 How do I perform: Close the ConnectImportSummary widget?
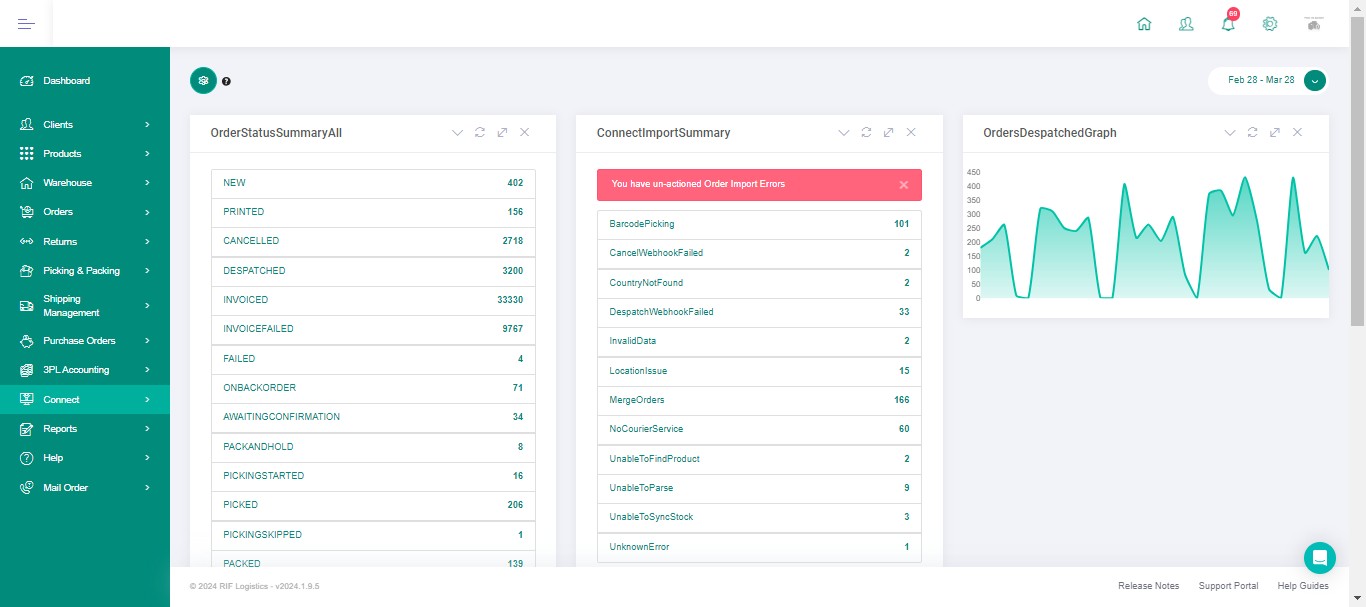911,132
